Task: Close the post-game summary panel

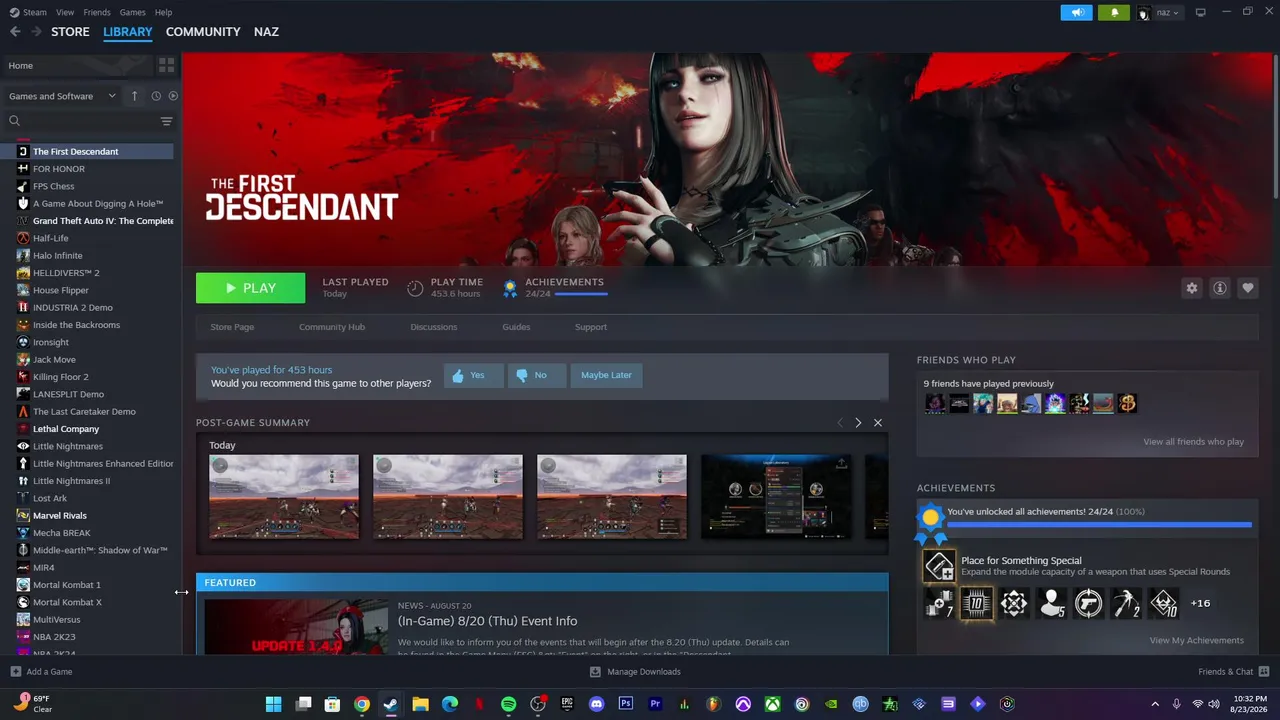Action: [878, 423]
